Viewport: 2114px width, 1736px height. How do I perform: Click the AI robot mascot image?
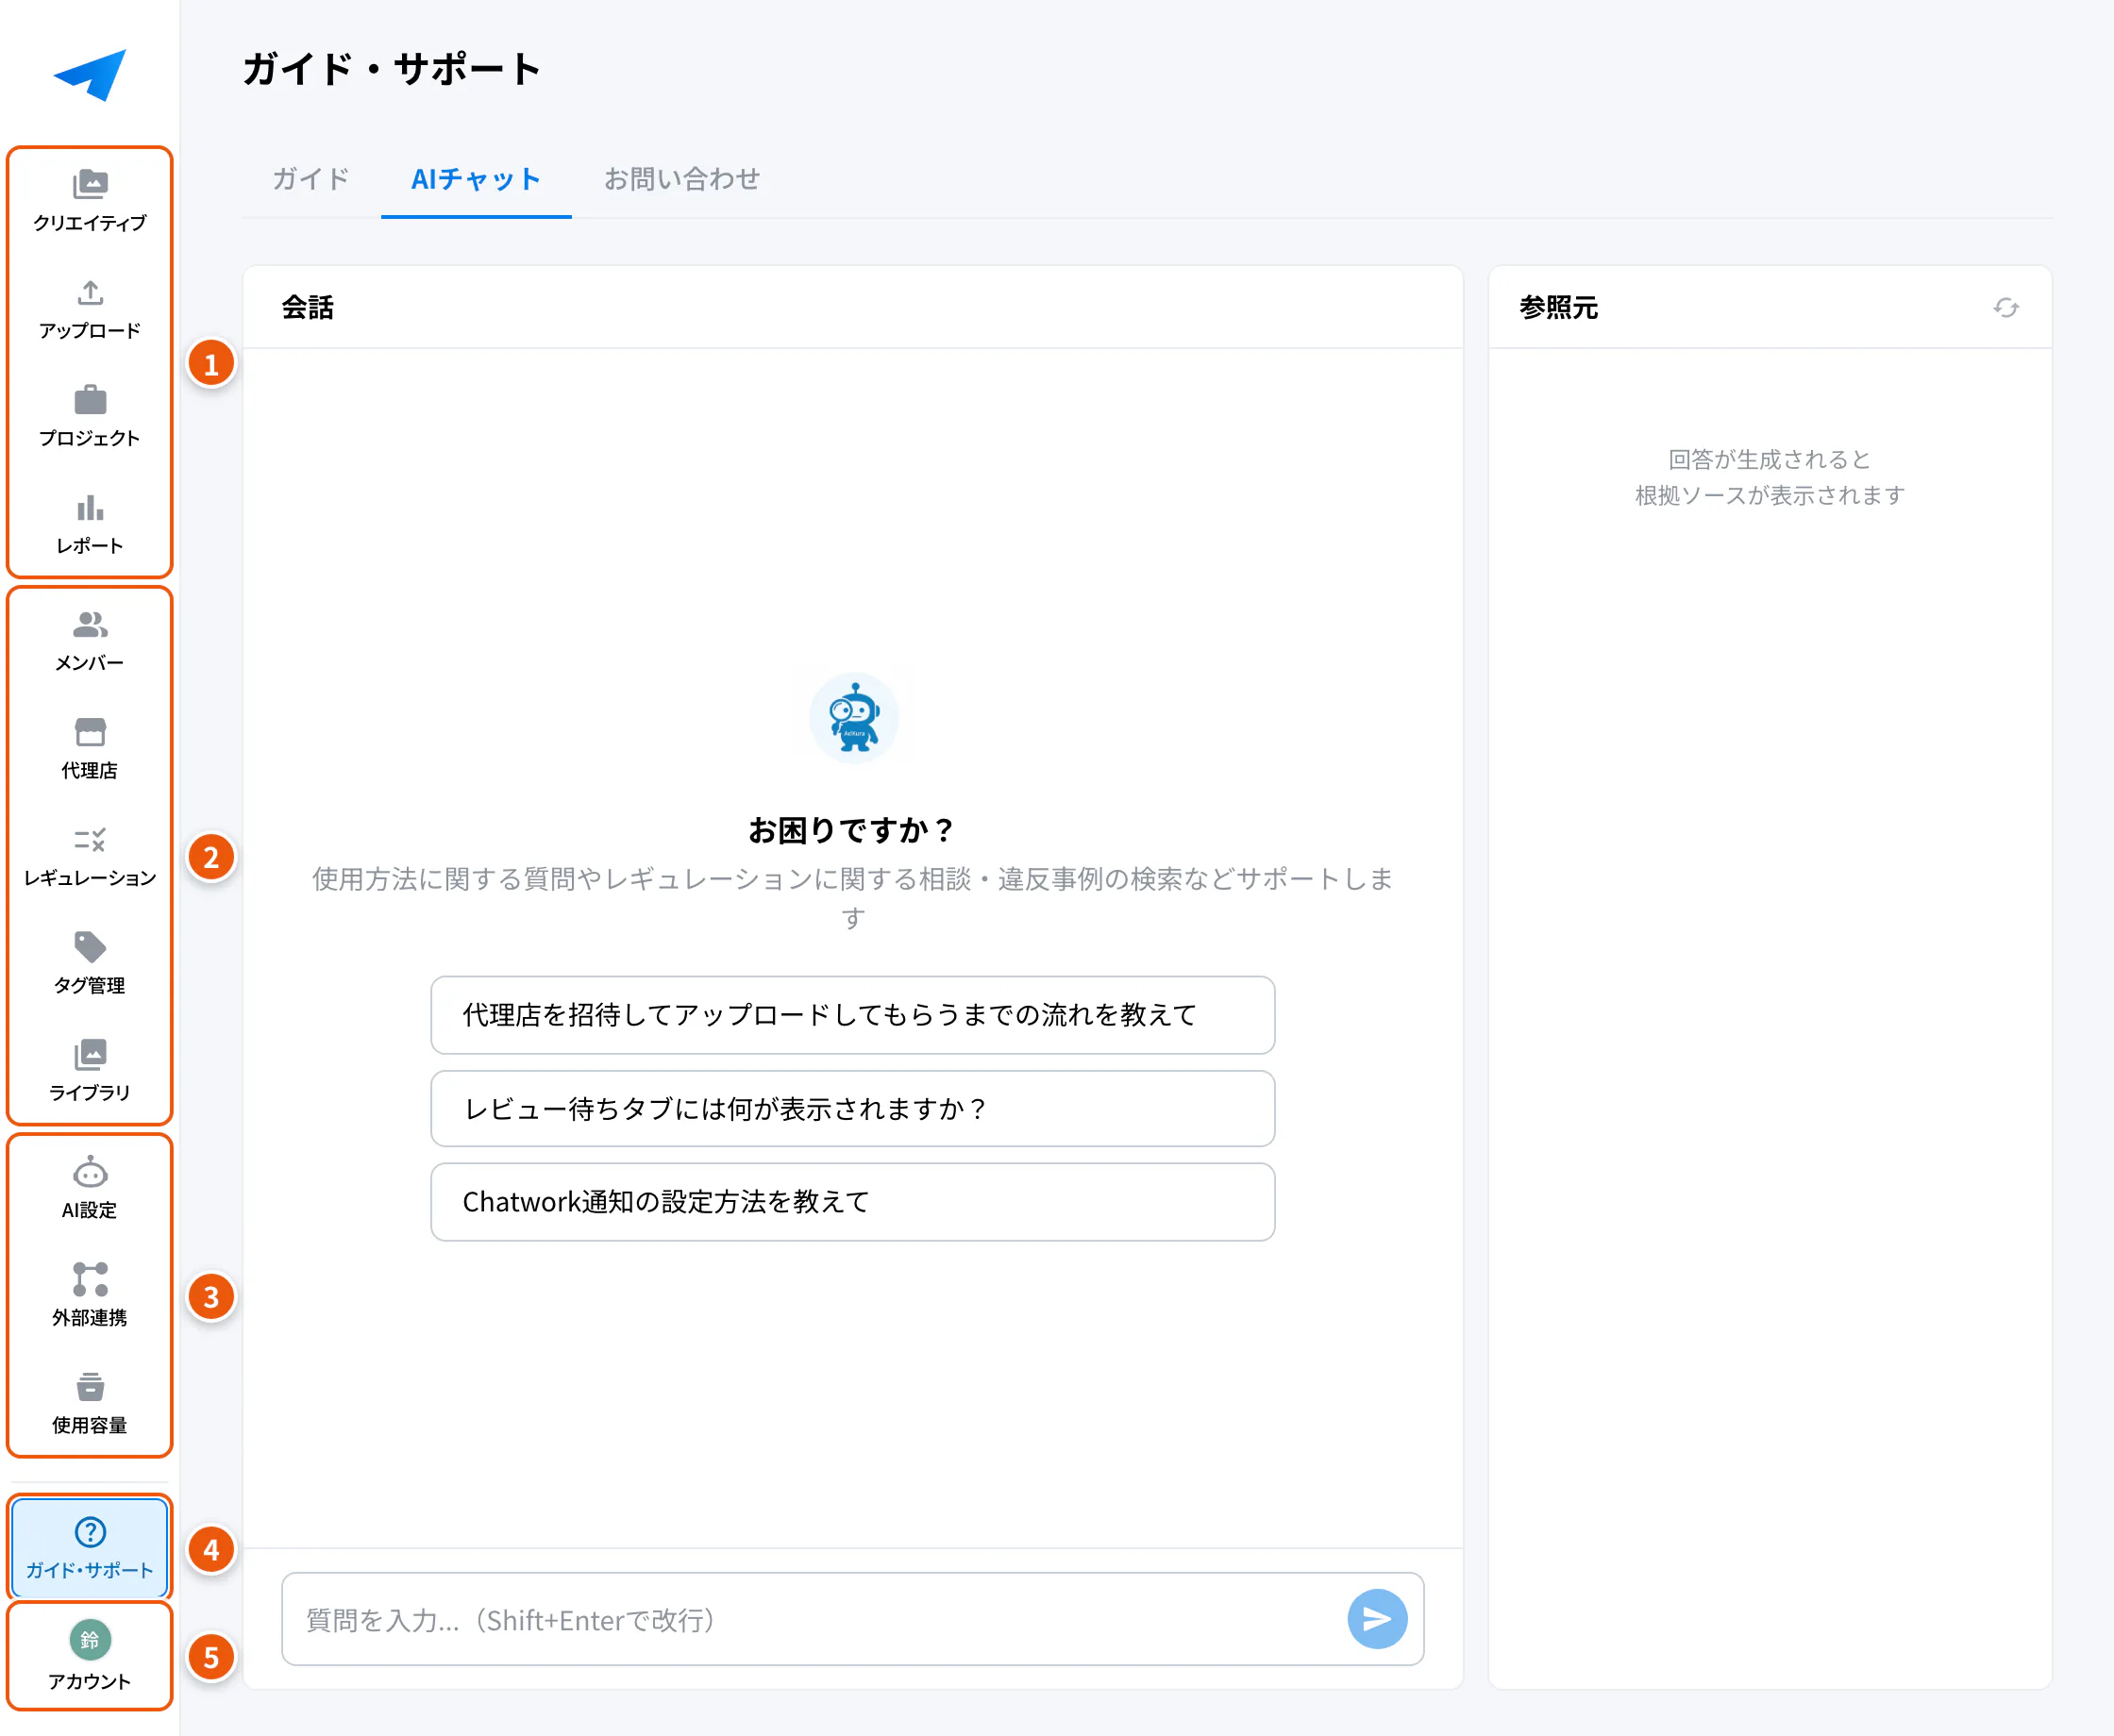(x=854, y=718)
